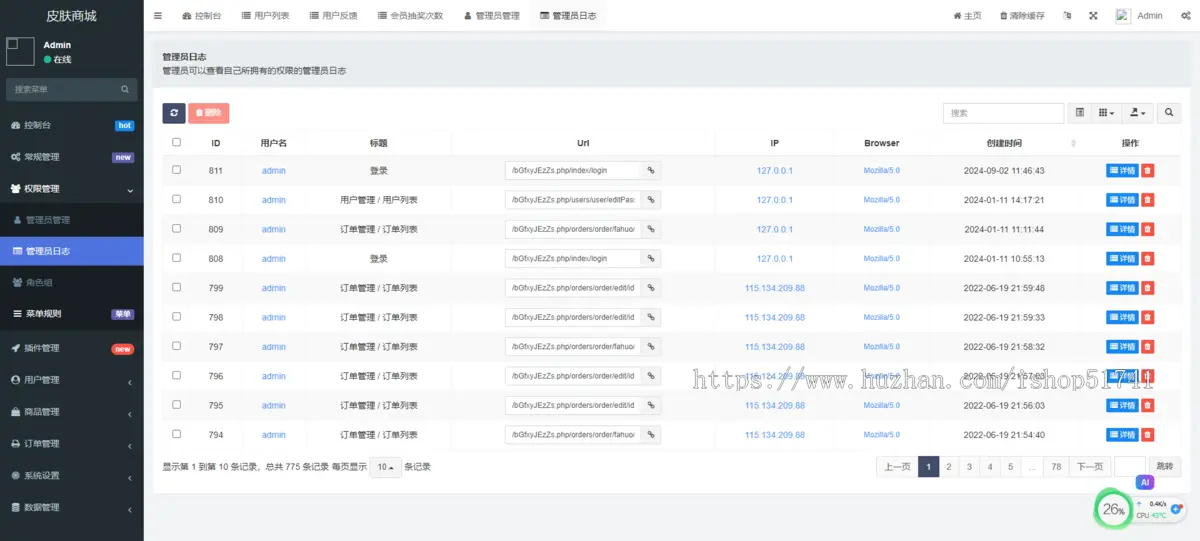This screenshot has width=1200, height=541.
Task: Delete log entry 811 with red trash icon
Action: click(x=1148, y=171)
